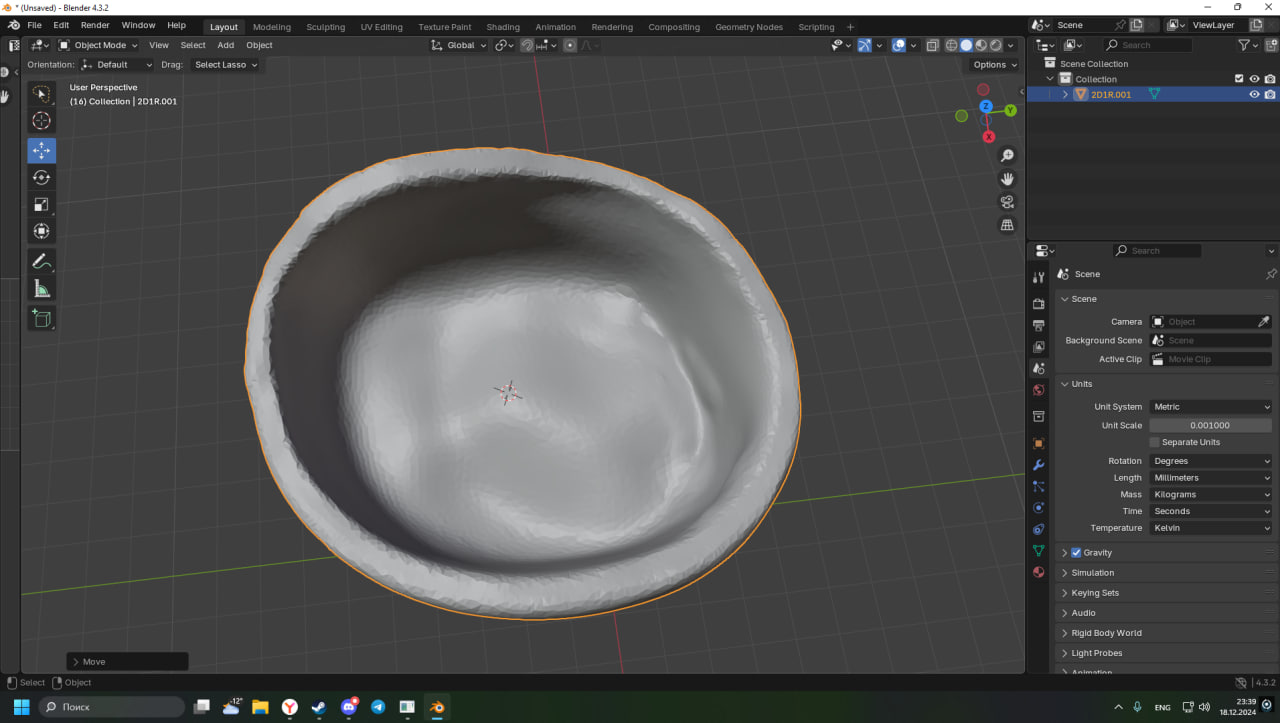
Task: Hide 2D1R.001 object using eye icon
Action: [x=1254, y=95]
